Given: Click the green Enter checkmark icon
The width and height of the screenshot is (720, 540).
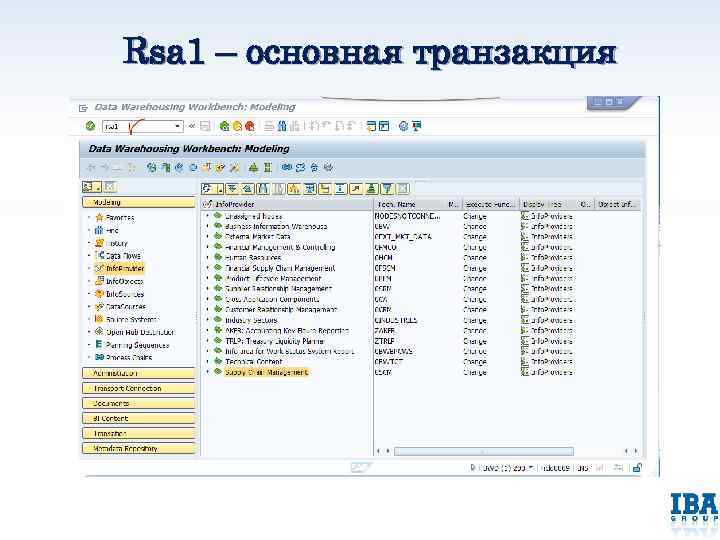Looking at the screenshot, I should 90,126.
